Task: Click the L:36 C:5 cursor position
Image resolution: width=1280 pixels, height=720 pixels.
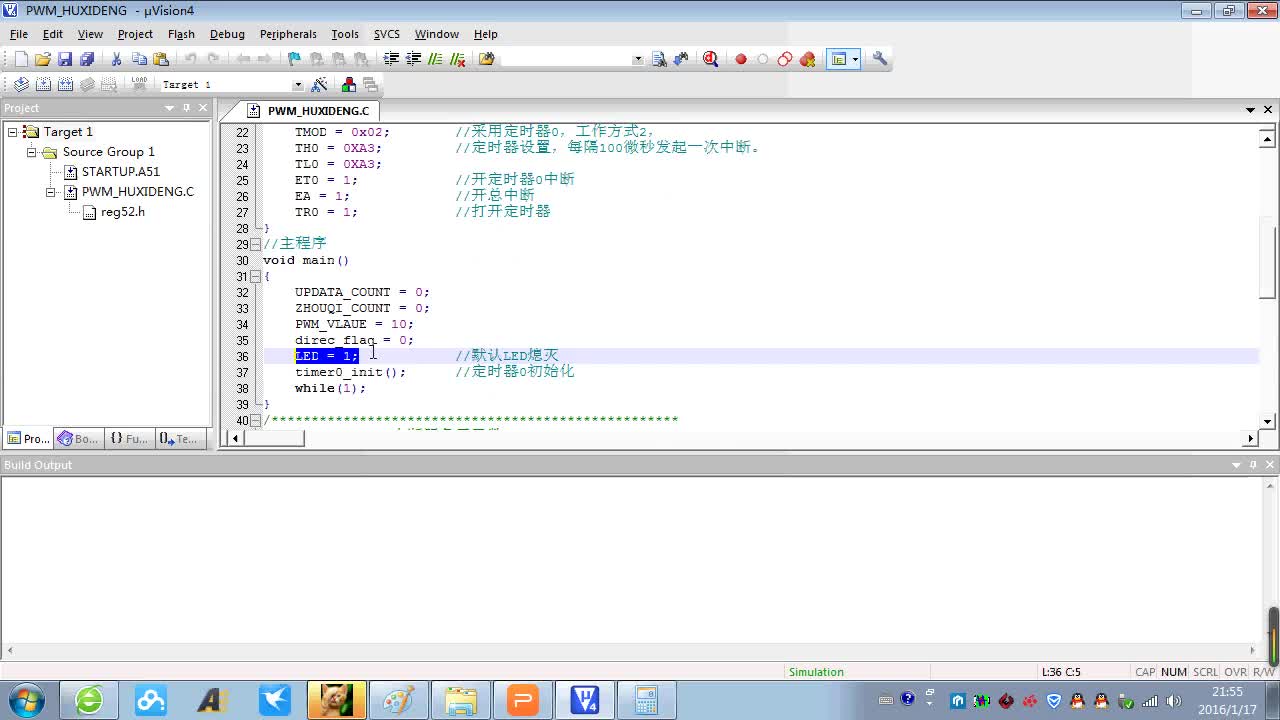Action: tap(1061, 672)
